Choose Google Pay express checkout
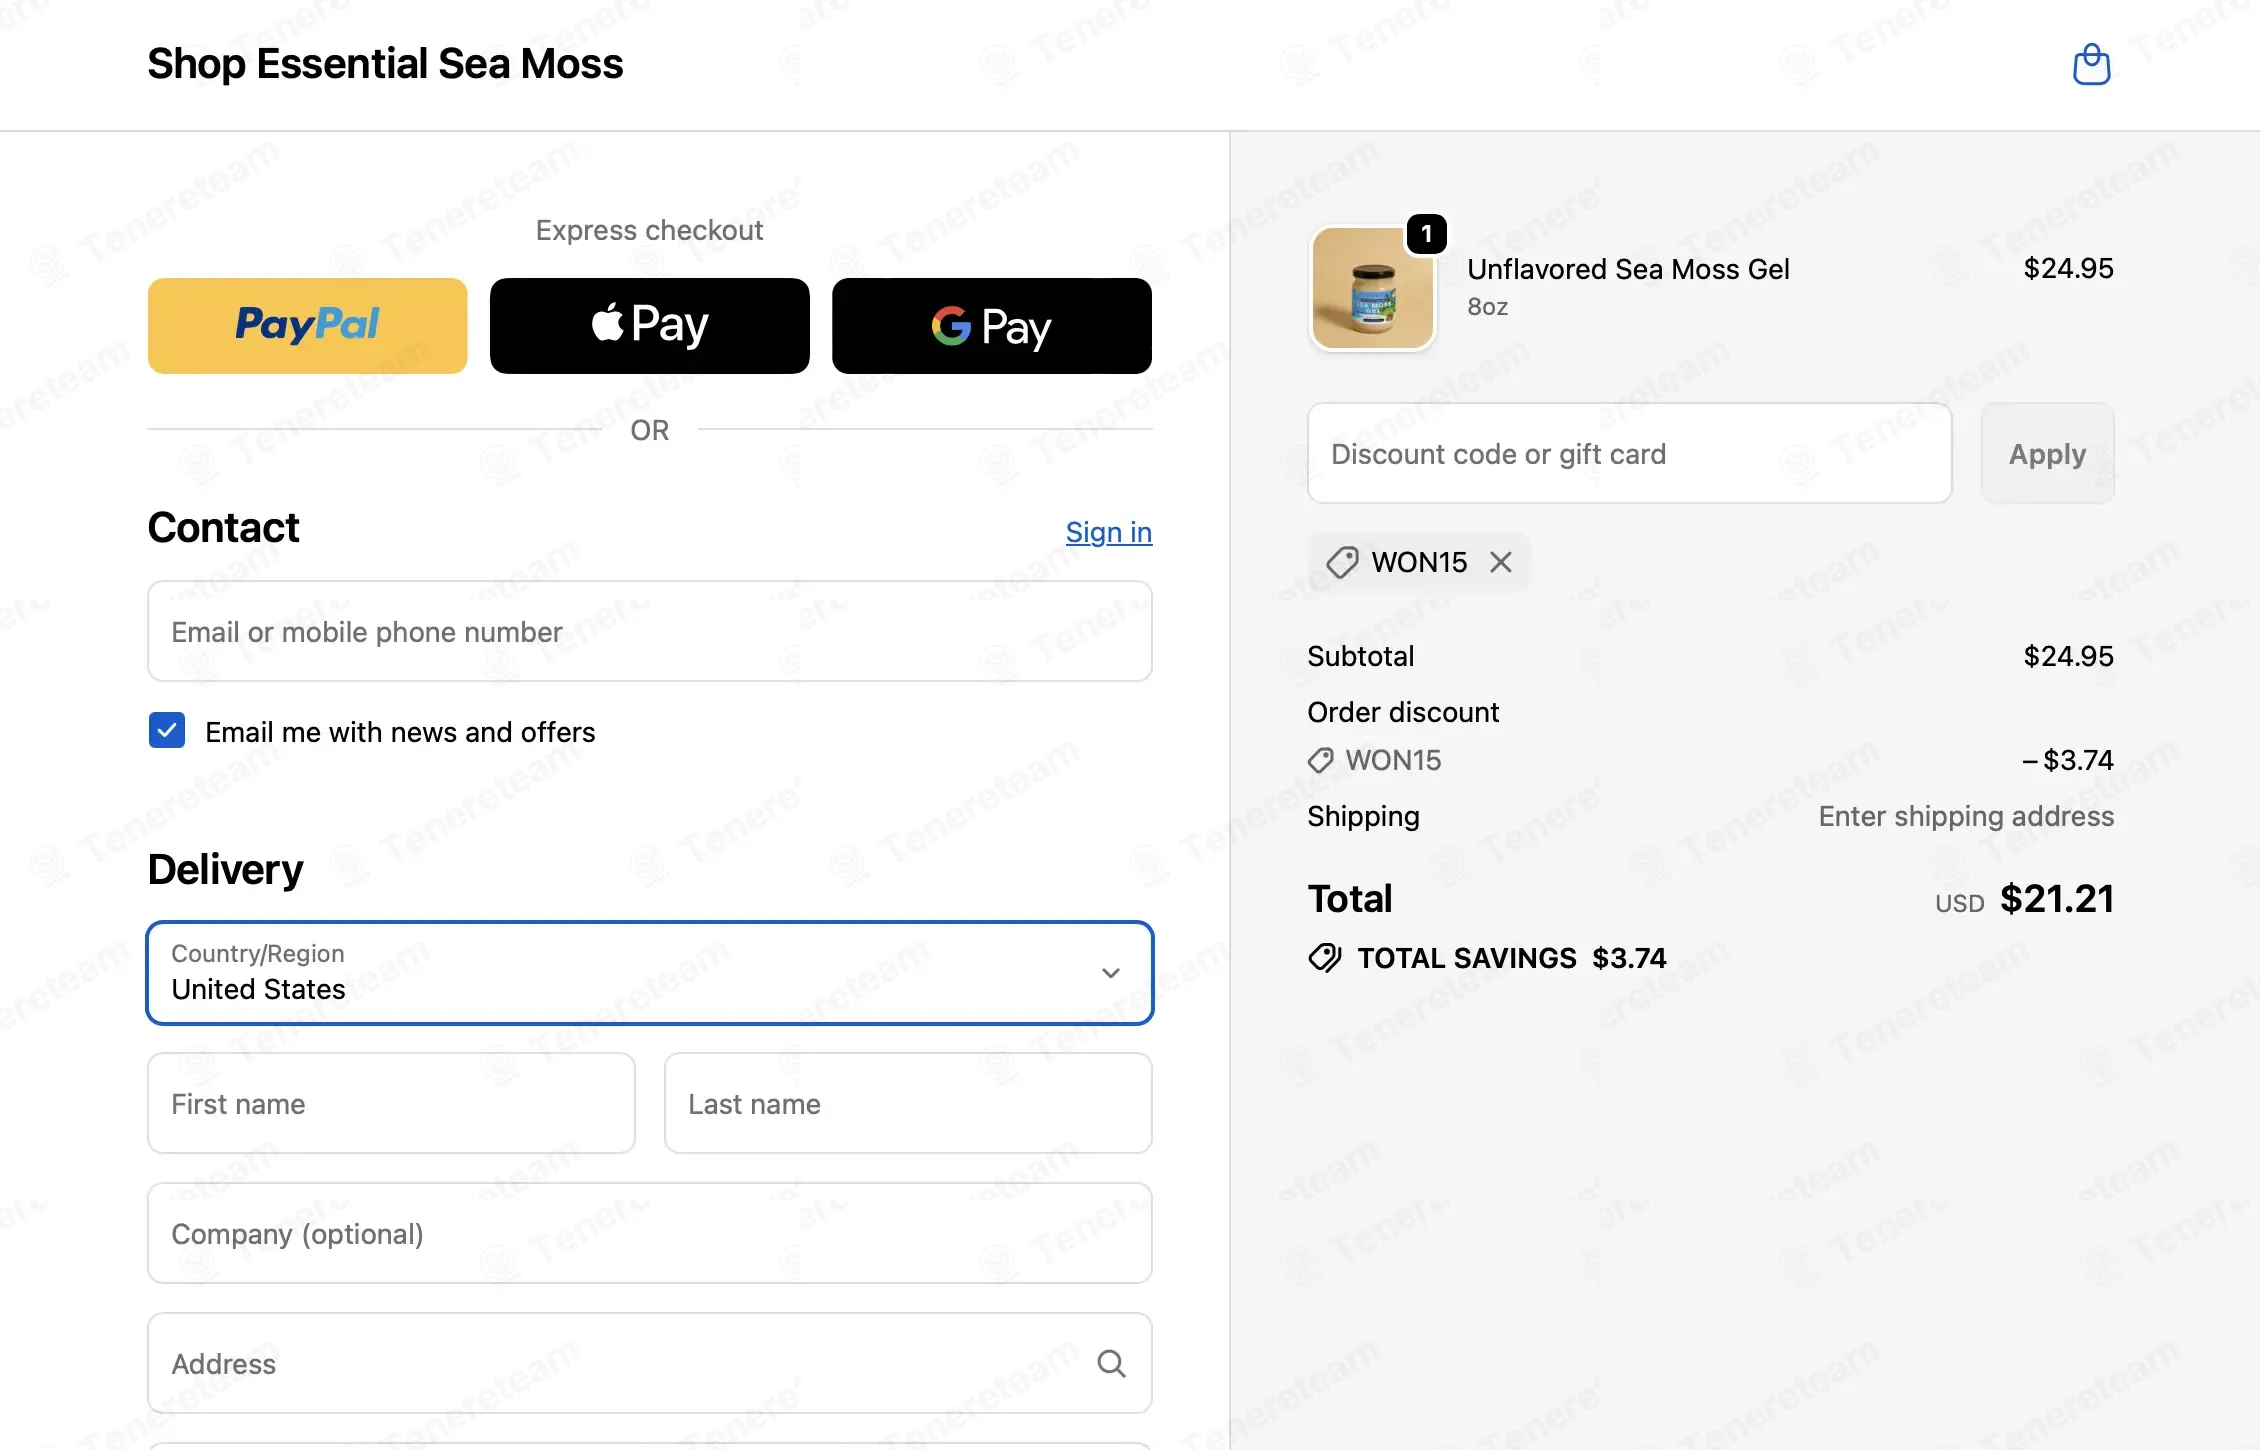The width and height of the screenshot is (2260, 1450). tap(992, 326)
